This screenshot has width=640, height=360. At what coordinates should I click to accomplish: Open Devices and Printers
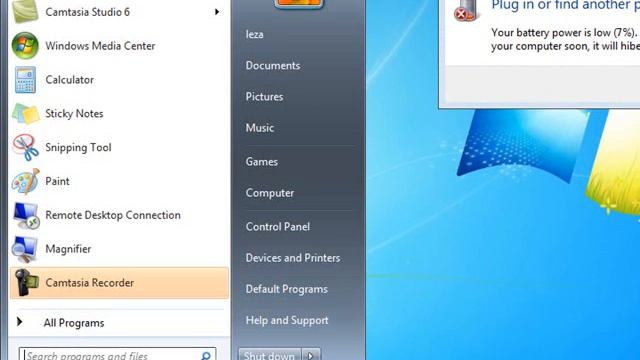293,258
